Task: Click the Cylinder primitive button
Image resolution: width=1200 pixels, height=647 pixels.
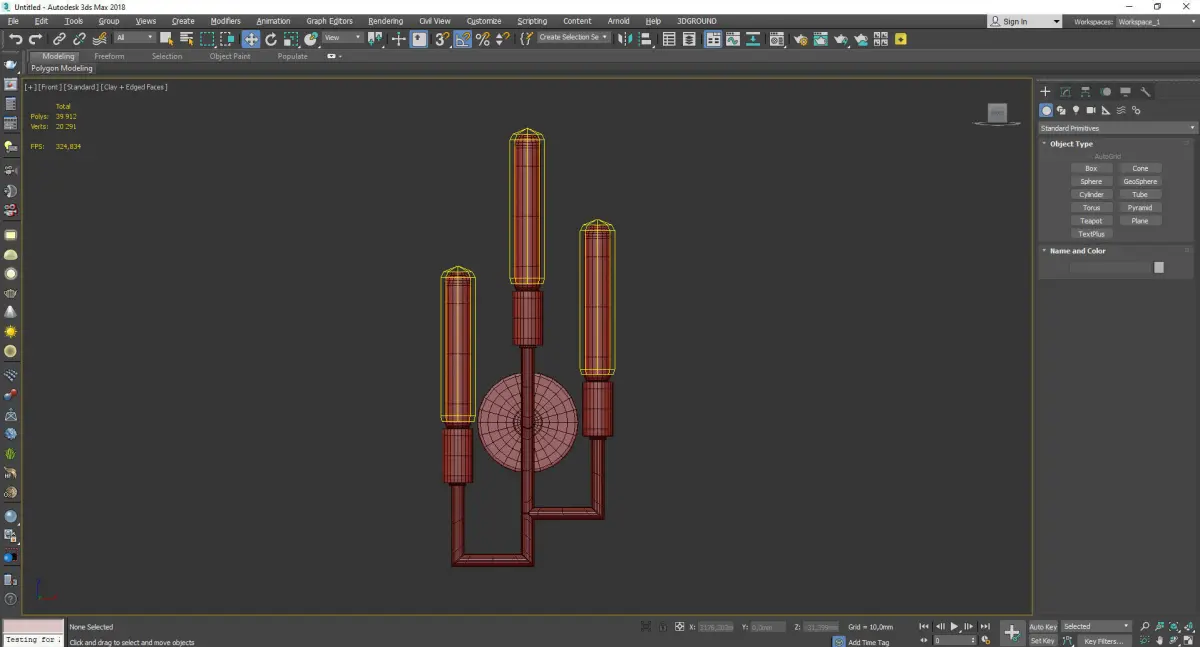Action: 1091,195
